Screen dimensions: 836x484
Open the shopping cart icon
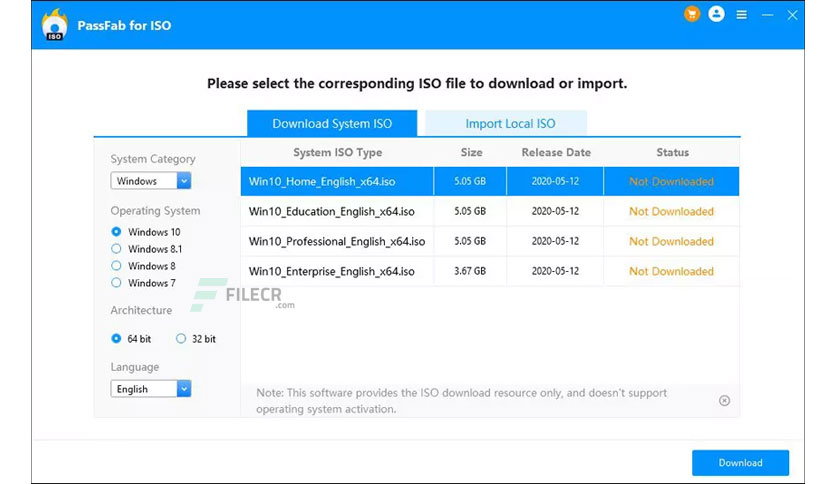tap(692, 14)
